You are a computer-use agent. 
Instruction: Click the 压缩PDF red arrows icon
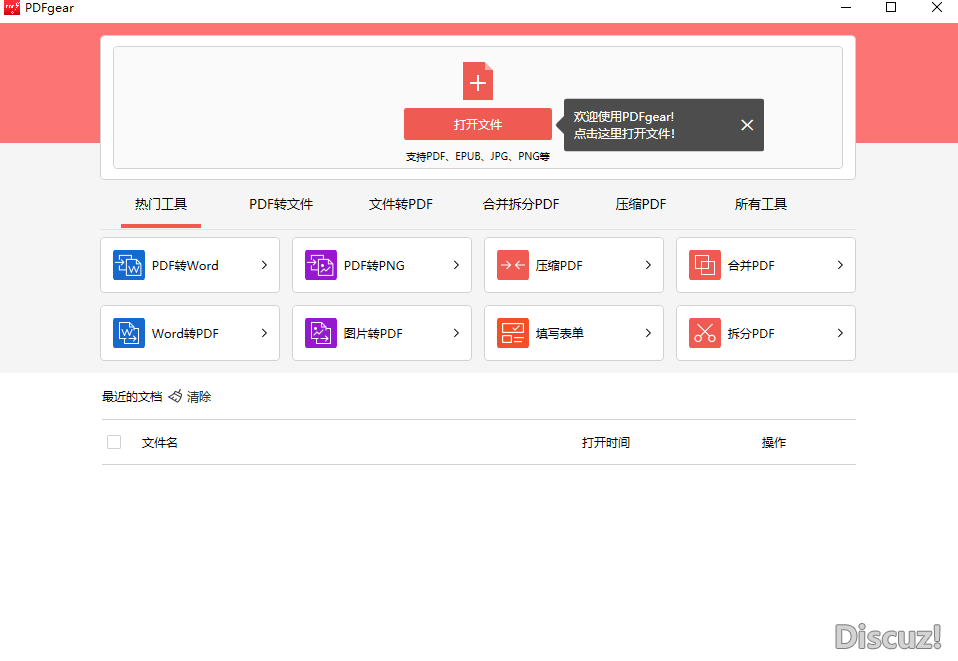click(513, 265)
